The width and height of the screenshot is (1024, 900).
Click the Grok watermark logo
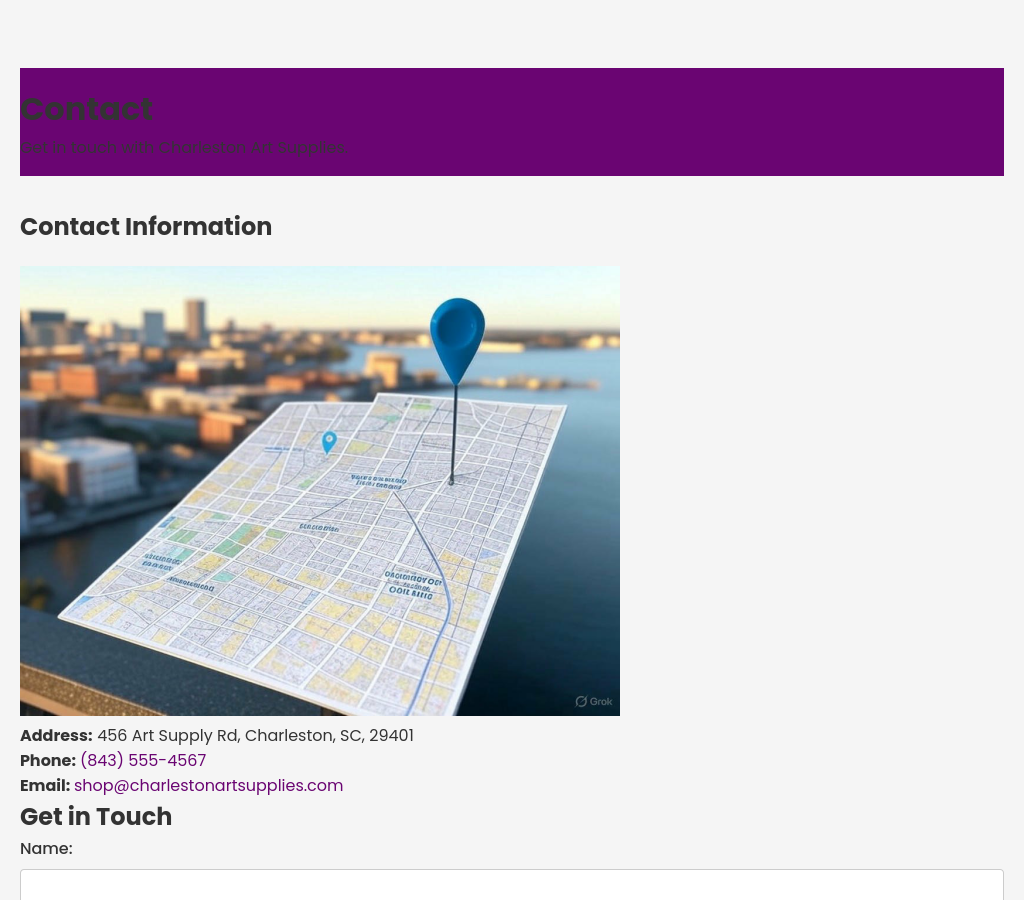pos(594,701)
